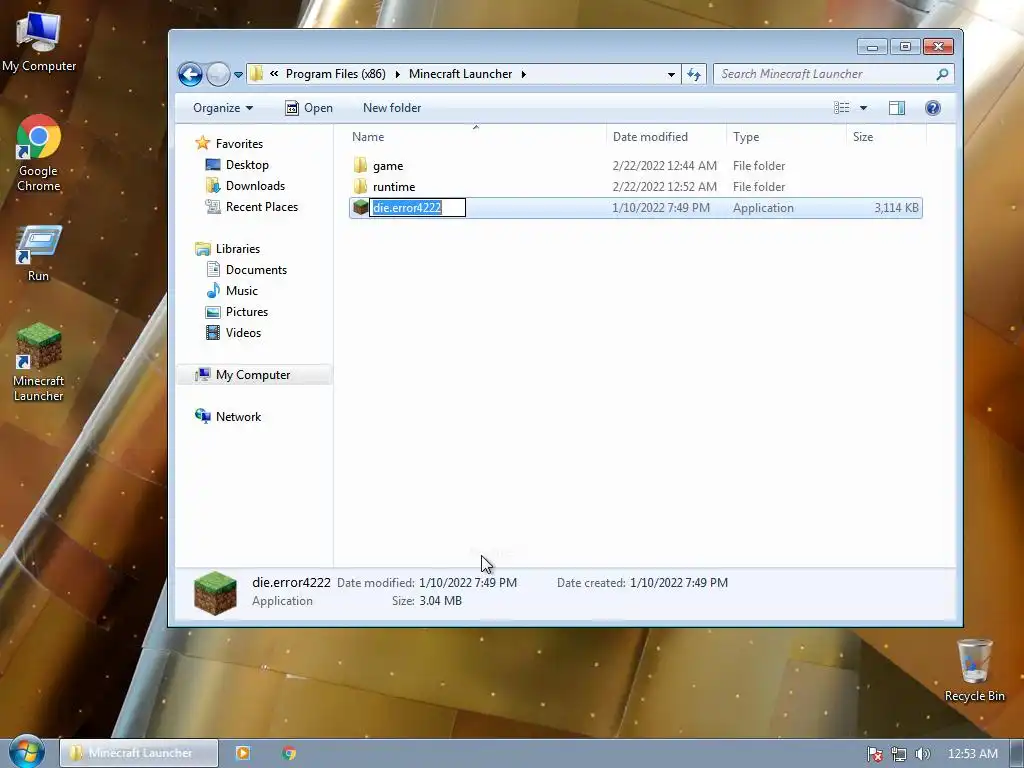This screenshot has height=768, width=1024.
Task: Click the Run desktop shortcut
Action: (39, 253)
